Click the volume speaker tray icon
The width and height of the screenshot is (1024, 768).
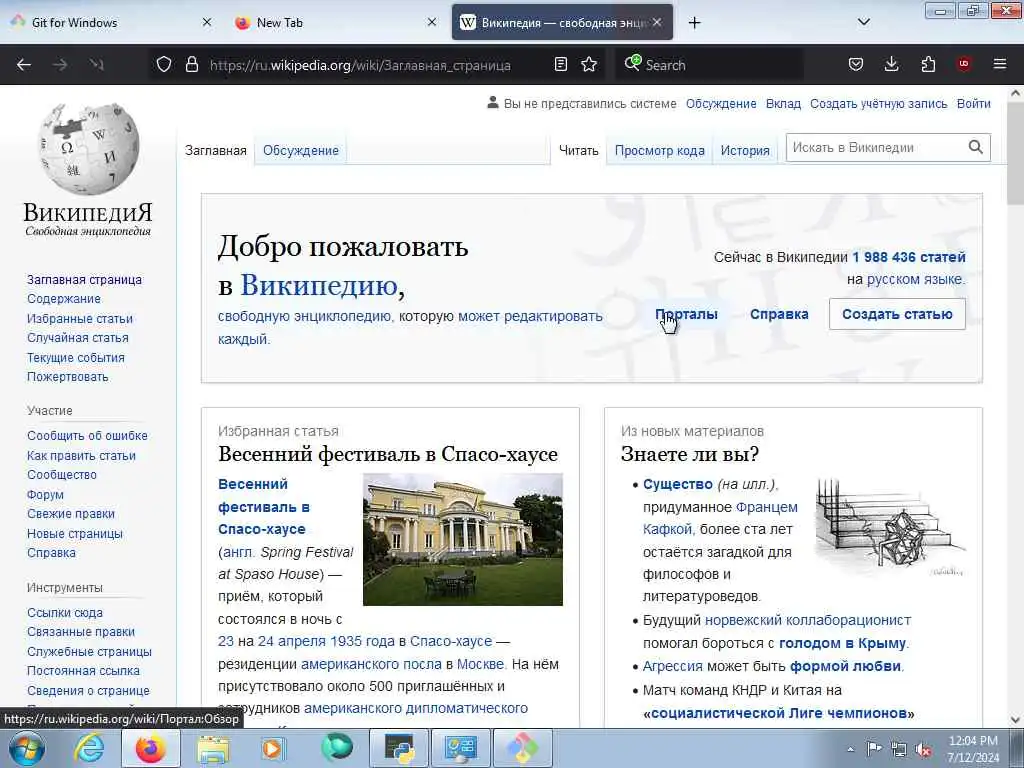pos(923,750)
